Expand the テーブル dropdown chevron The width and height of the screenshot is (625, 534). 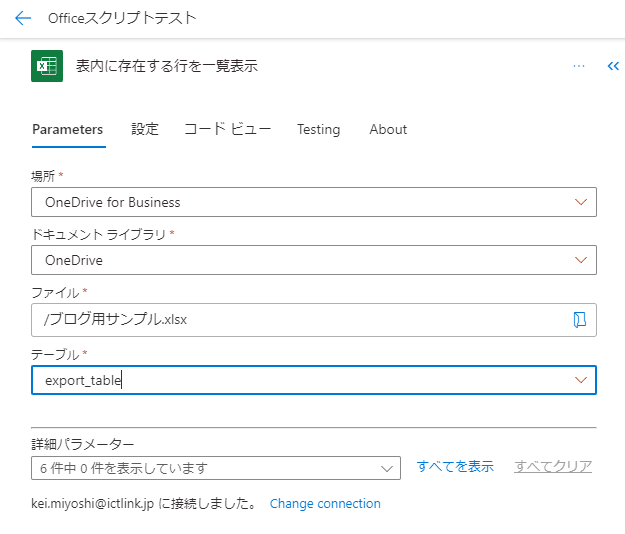point(581,380)
